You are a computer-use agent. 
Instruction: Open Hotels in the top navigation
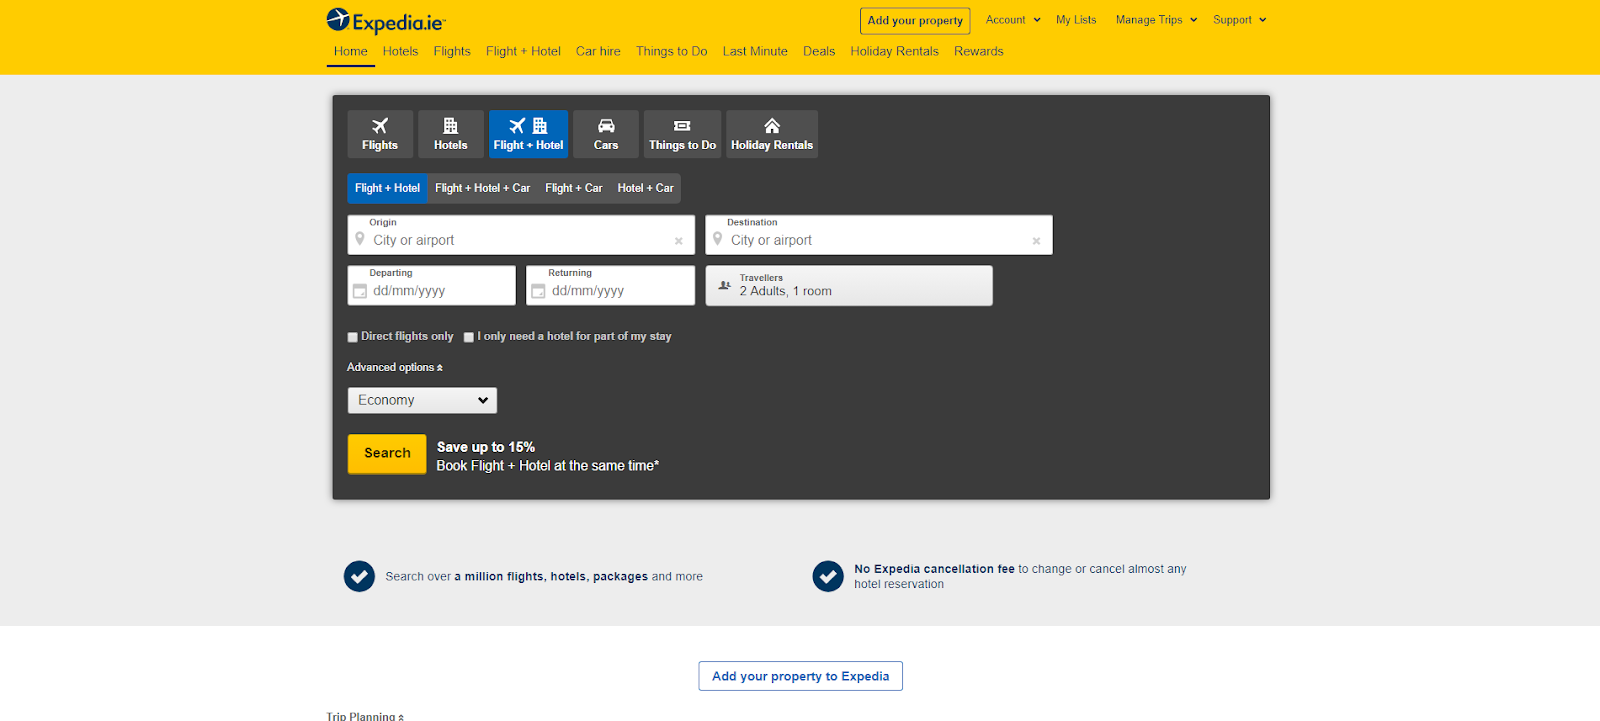400,51
